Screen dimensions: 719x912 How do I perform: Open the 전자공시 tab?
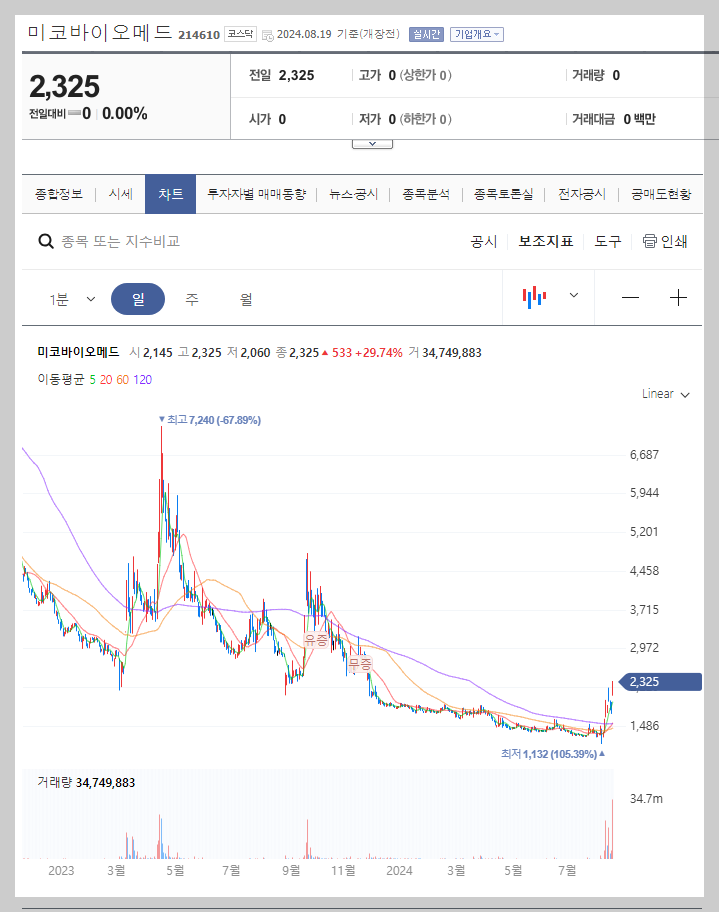pyautogui.click(x=582, y=194)
